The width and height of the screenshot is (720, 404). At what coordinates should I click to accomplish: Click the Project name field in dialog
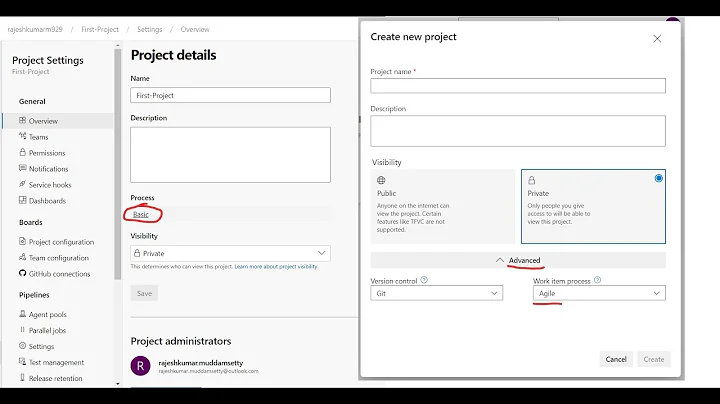[518, 86]
